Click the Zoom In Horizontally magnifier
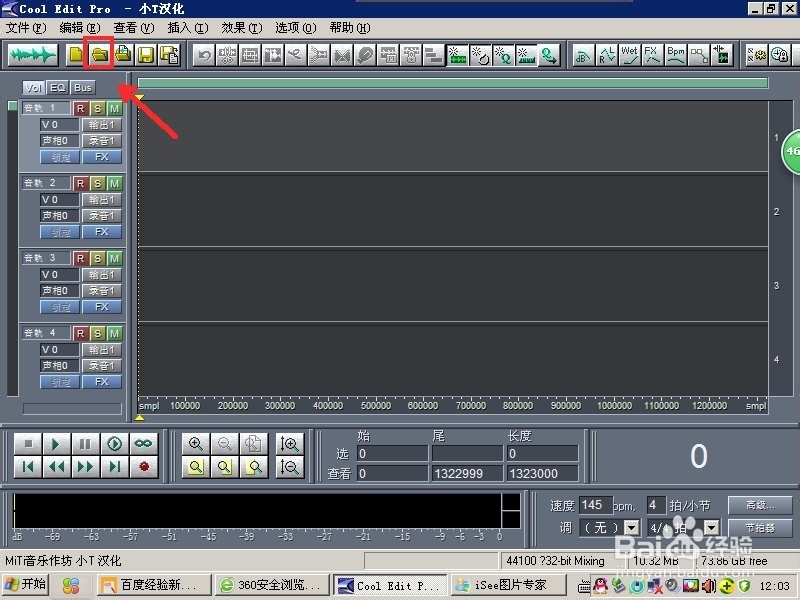Image resolution: width=800 pixels, height=600 pixels. [196, 443]
